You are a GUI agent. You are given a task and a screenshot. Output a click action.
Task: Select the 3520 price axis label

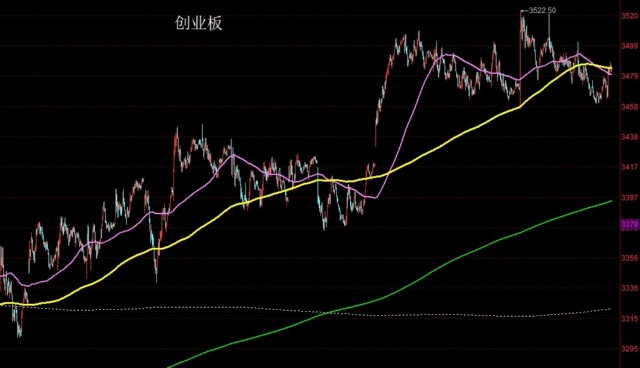click(629, 16)
